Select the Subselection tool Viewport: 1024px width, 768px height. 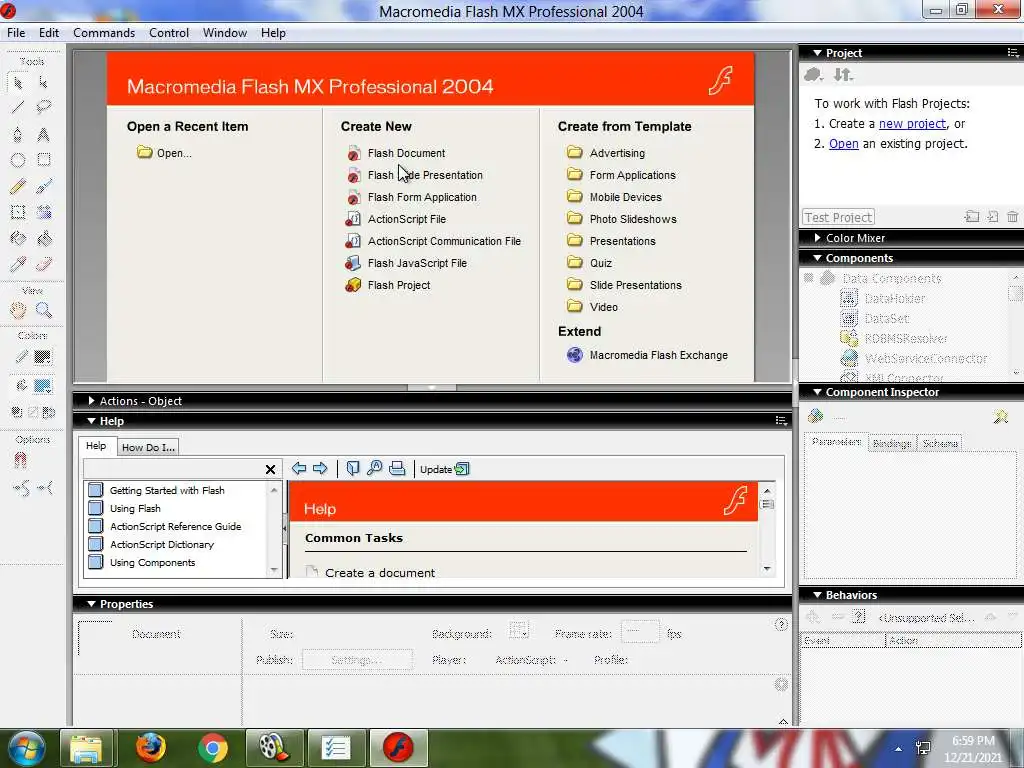point(43,82)
